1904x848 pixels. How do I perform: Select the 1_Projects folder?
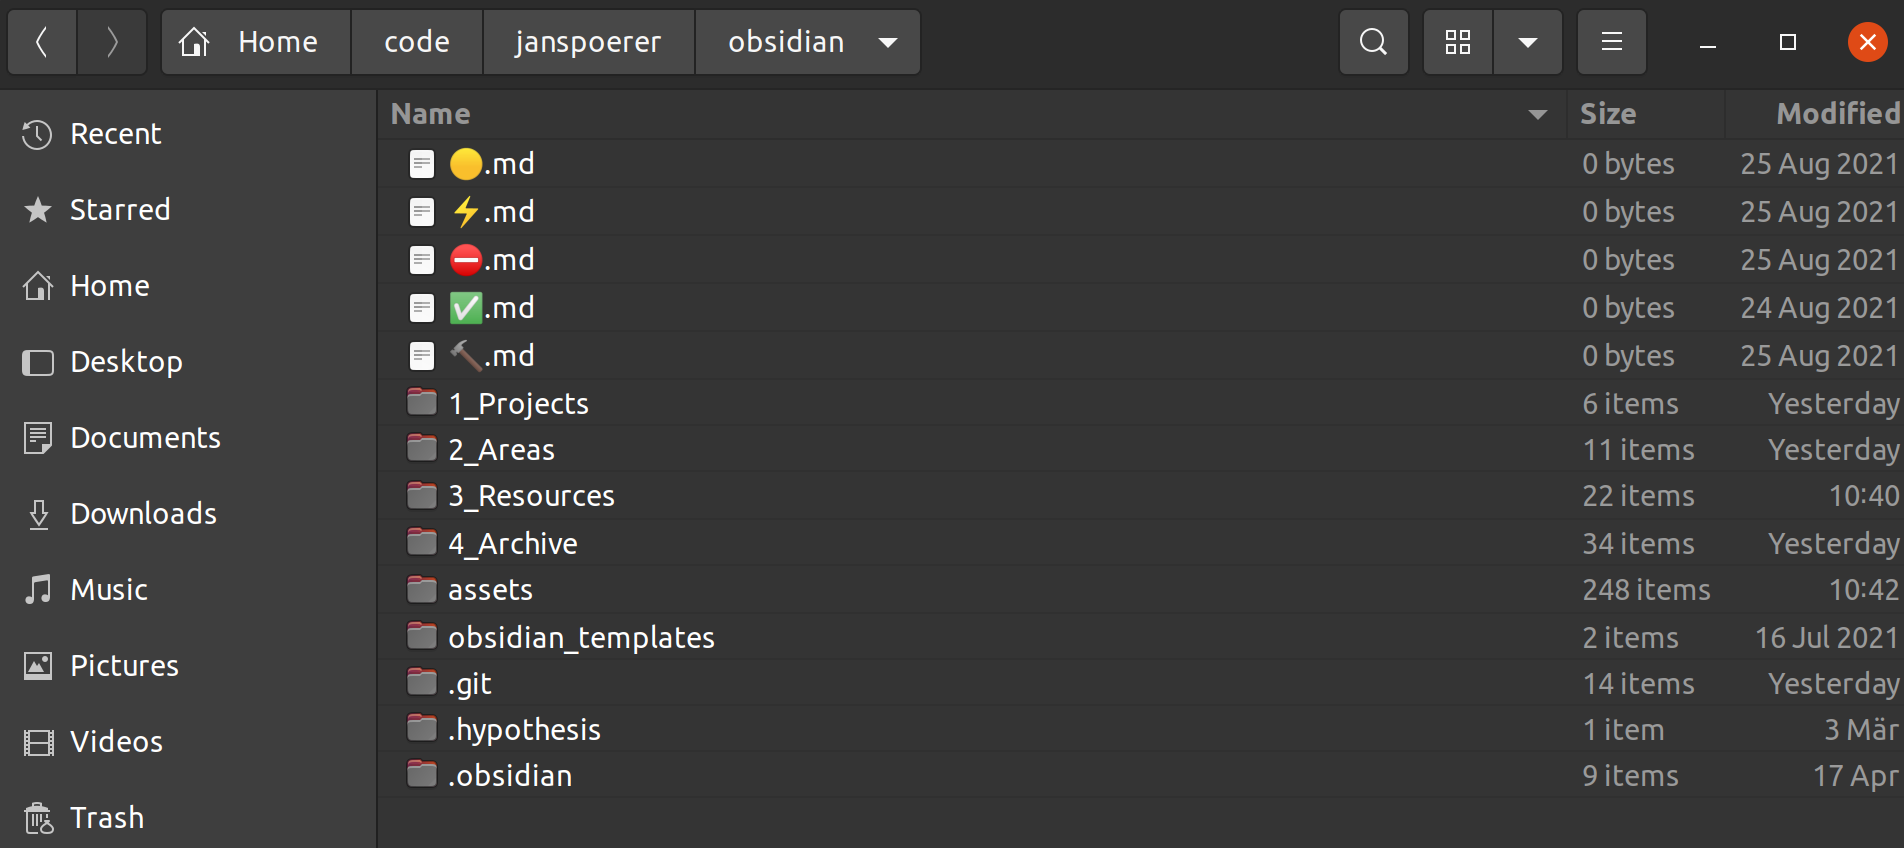pos(518,404)
